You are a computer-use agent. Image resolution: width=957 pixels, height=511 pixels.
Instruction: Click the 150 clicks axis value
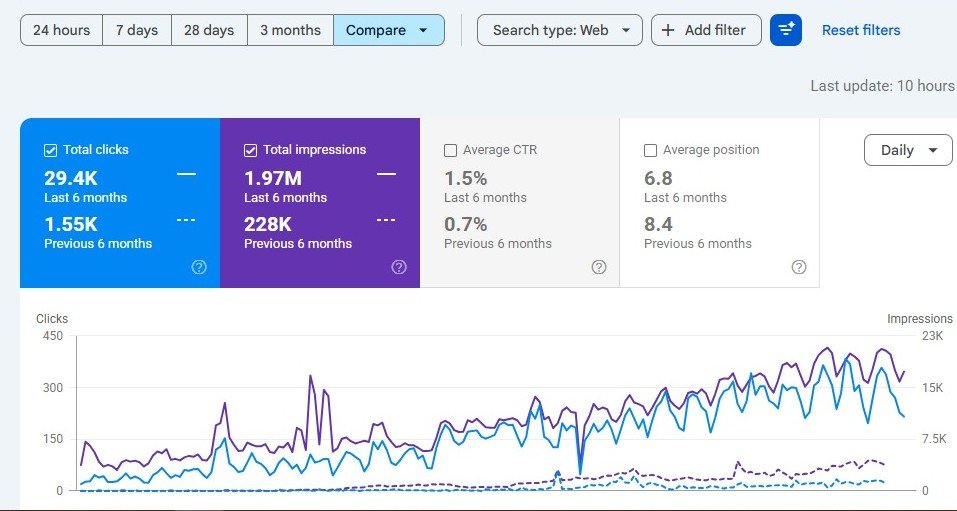click(51, 439)
